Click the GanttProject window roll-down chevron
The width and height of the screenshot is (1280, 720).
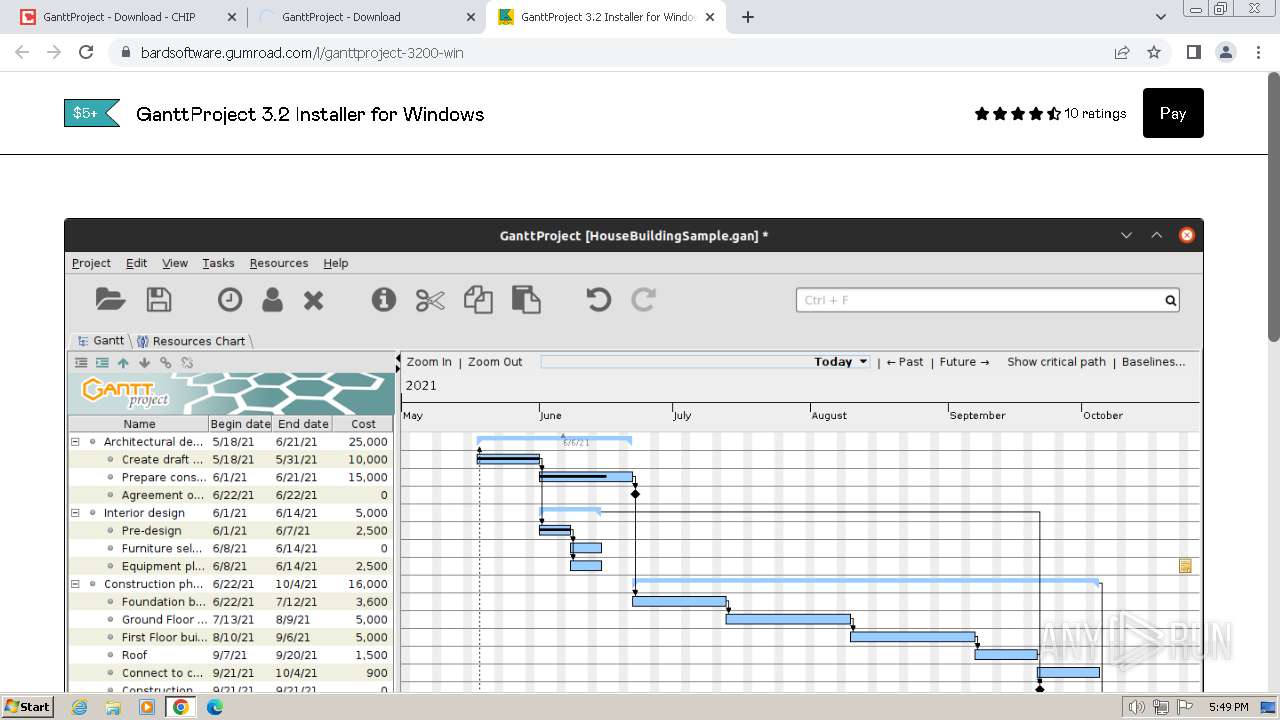tap(1126, 236)
